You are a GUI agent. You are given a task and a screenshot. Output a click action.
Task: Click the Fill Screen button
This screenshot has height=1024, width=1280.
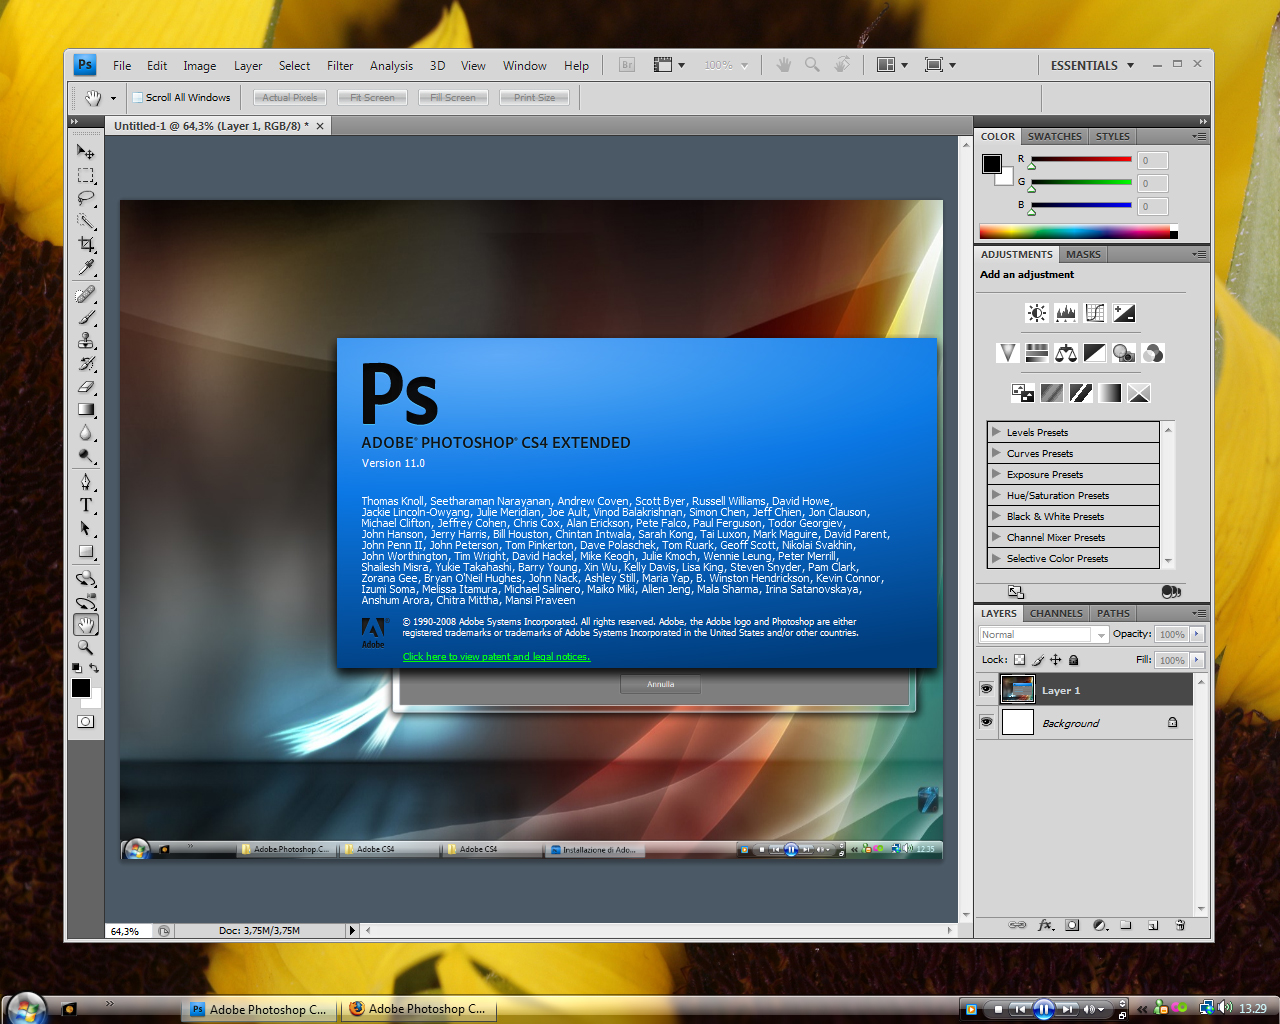click(453, 97)
